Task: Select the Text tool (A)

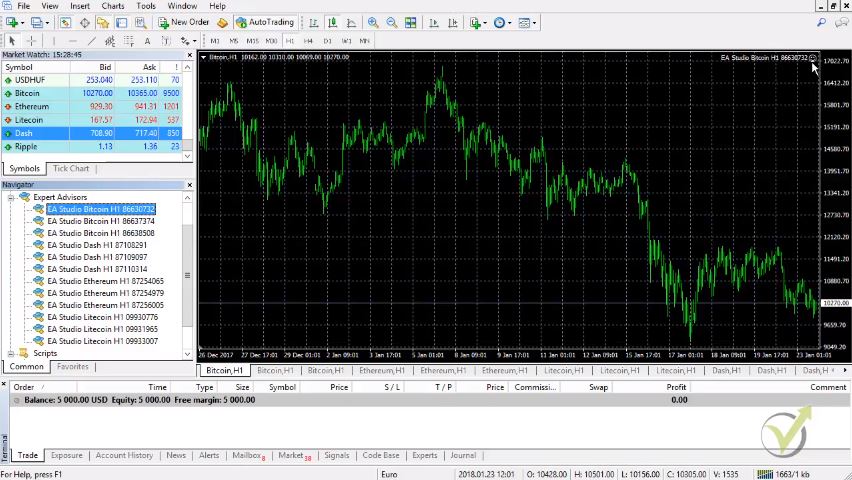Action: point(147,41)
